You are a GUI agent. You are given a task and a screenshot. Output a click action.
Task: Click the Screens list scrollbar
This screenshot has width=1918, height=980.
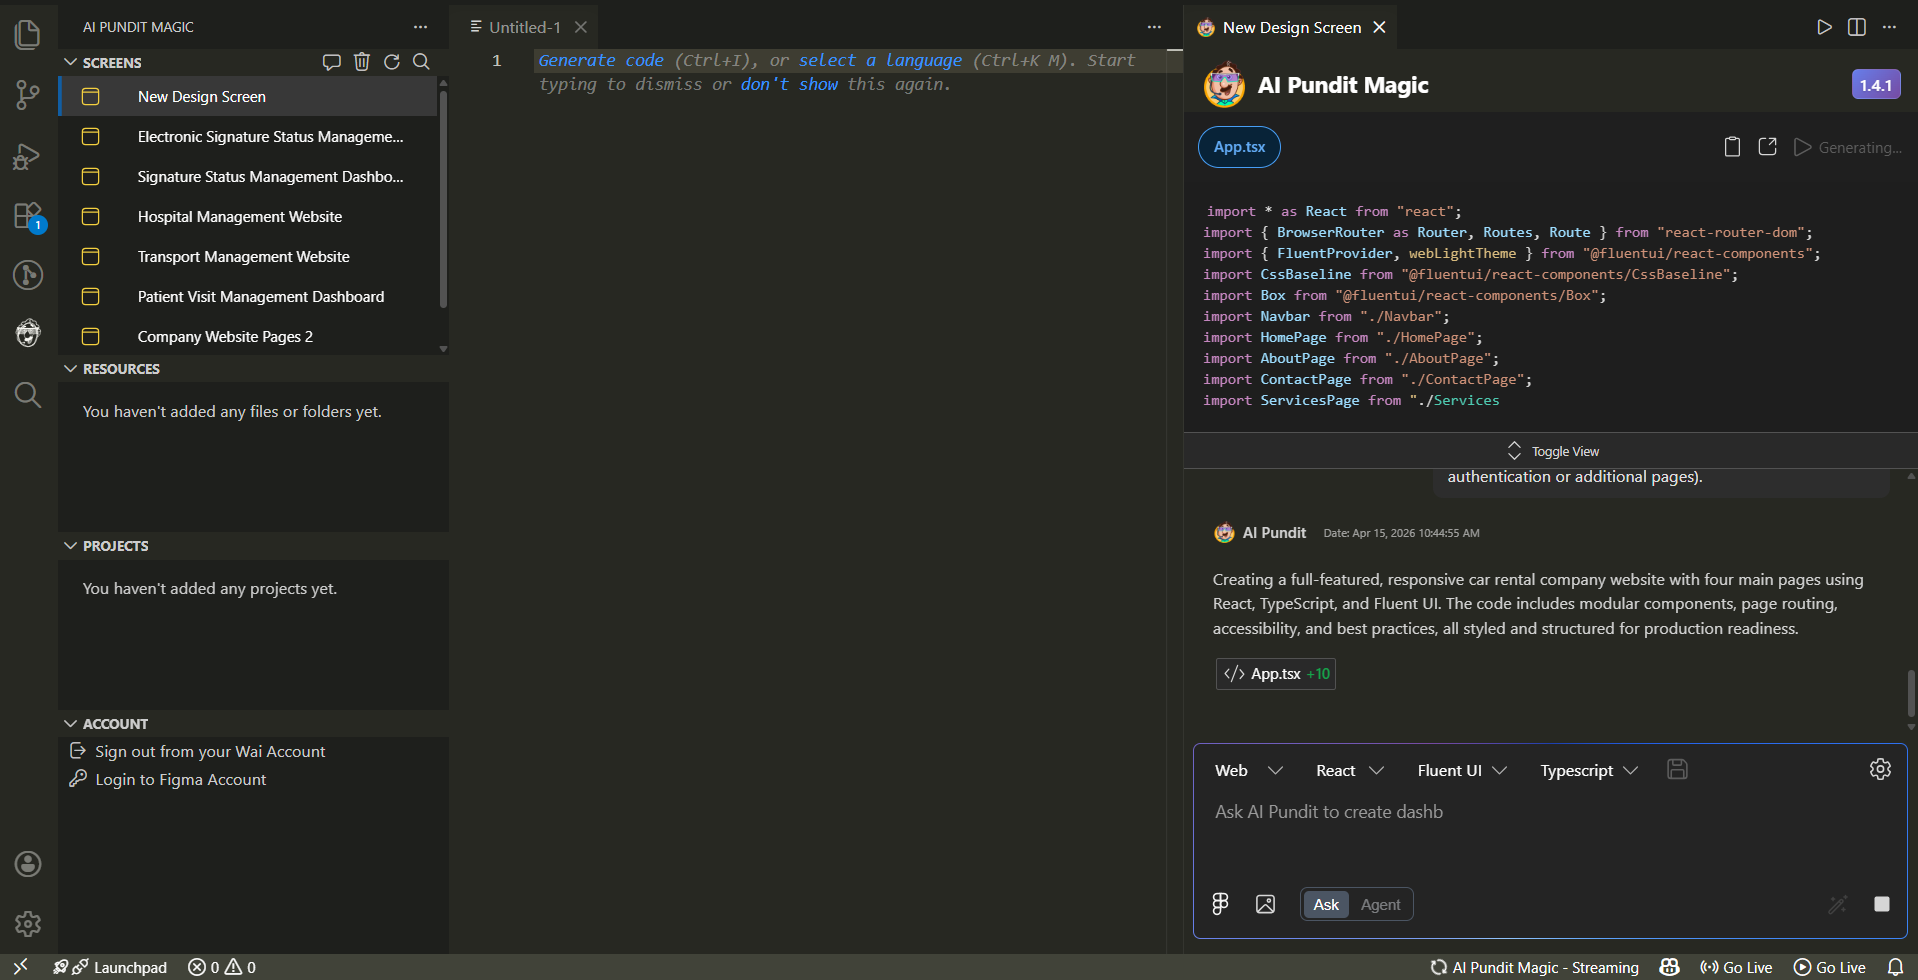(443, 200)
